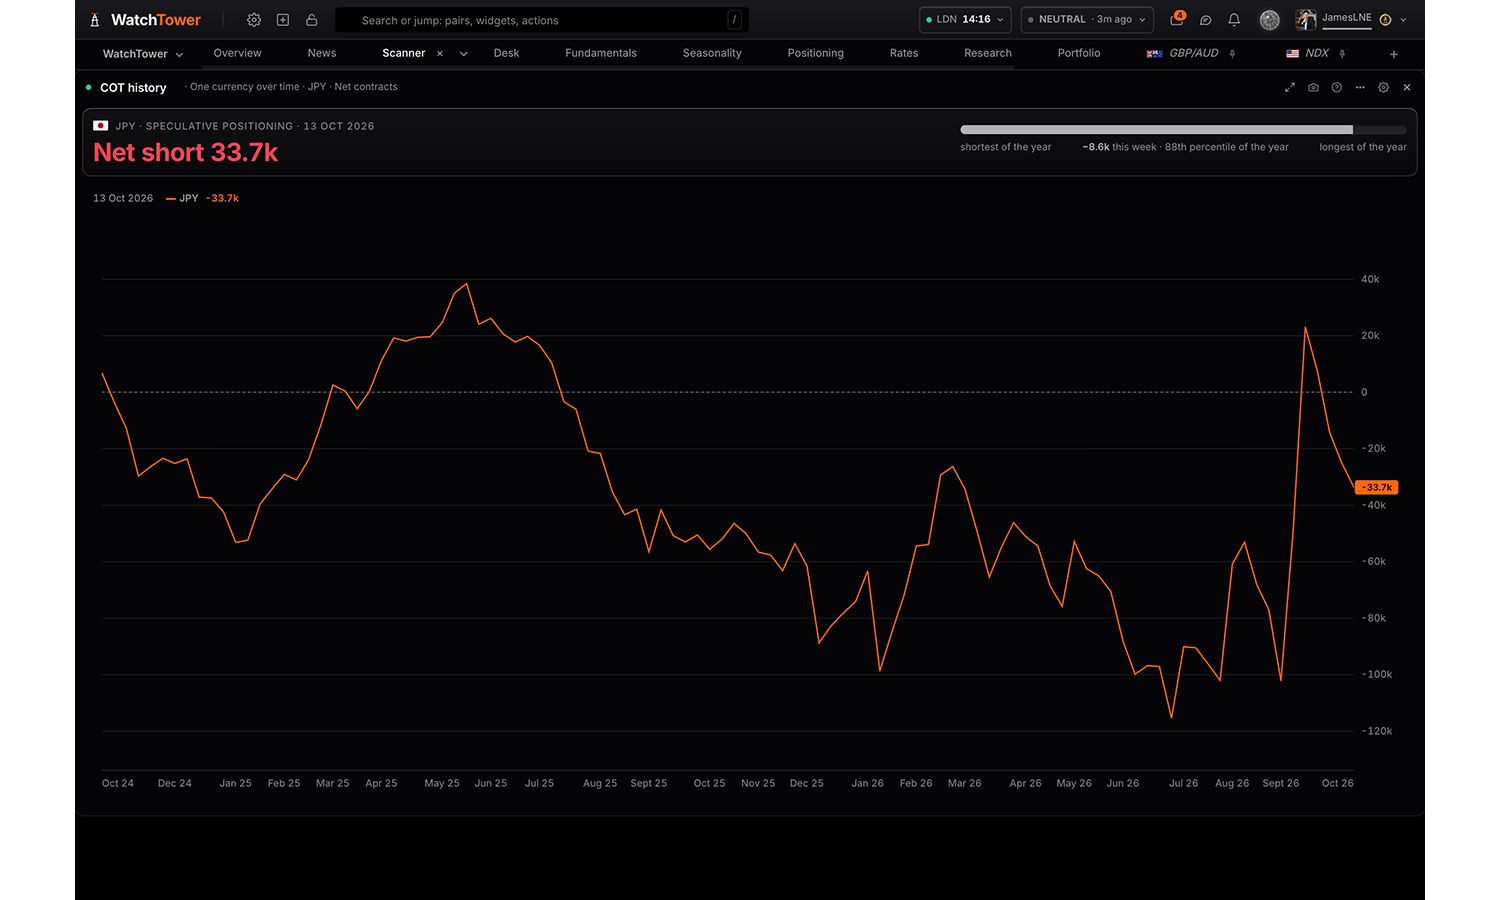Screen dimensions: 1500x900
Task: Click the round globe avatar icon
Action: pos(1270,20)
